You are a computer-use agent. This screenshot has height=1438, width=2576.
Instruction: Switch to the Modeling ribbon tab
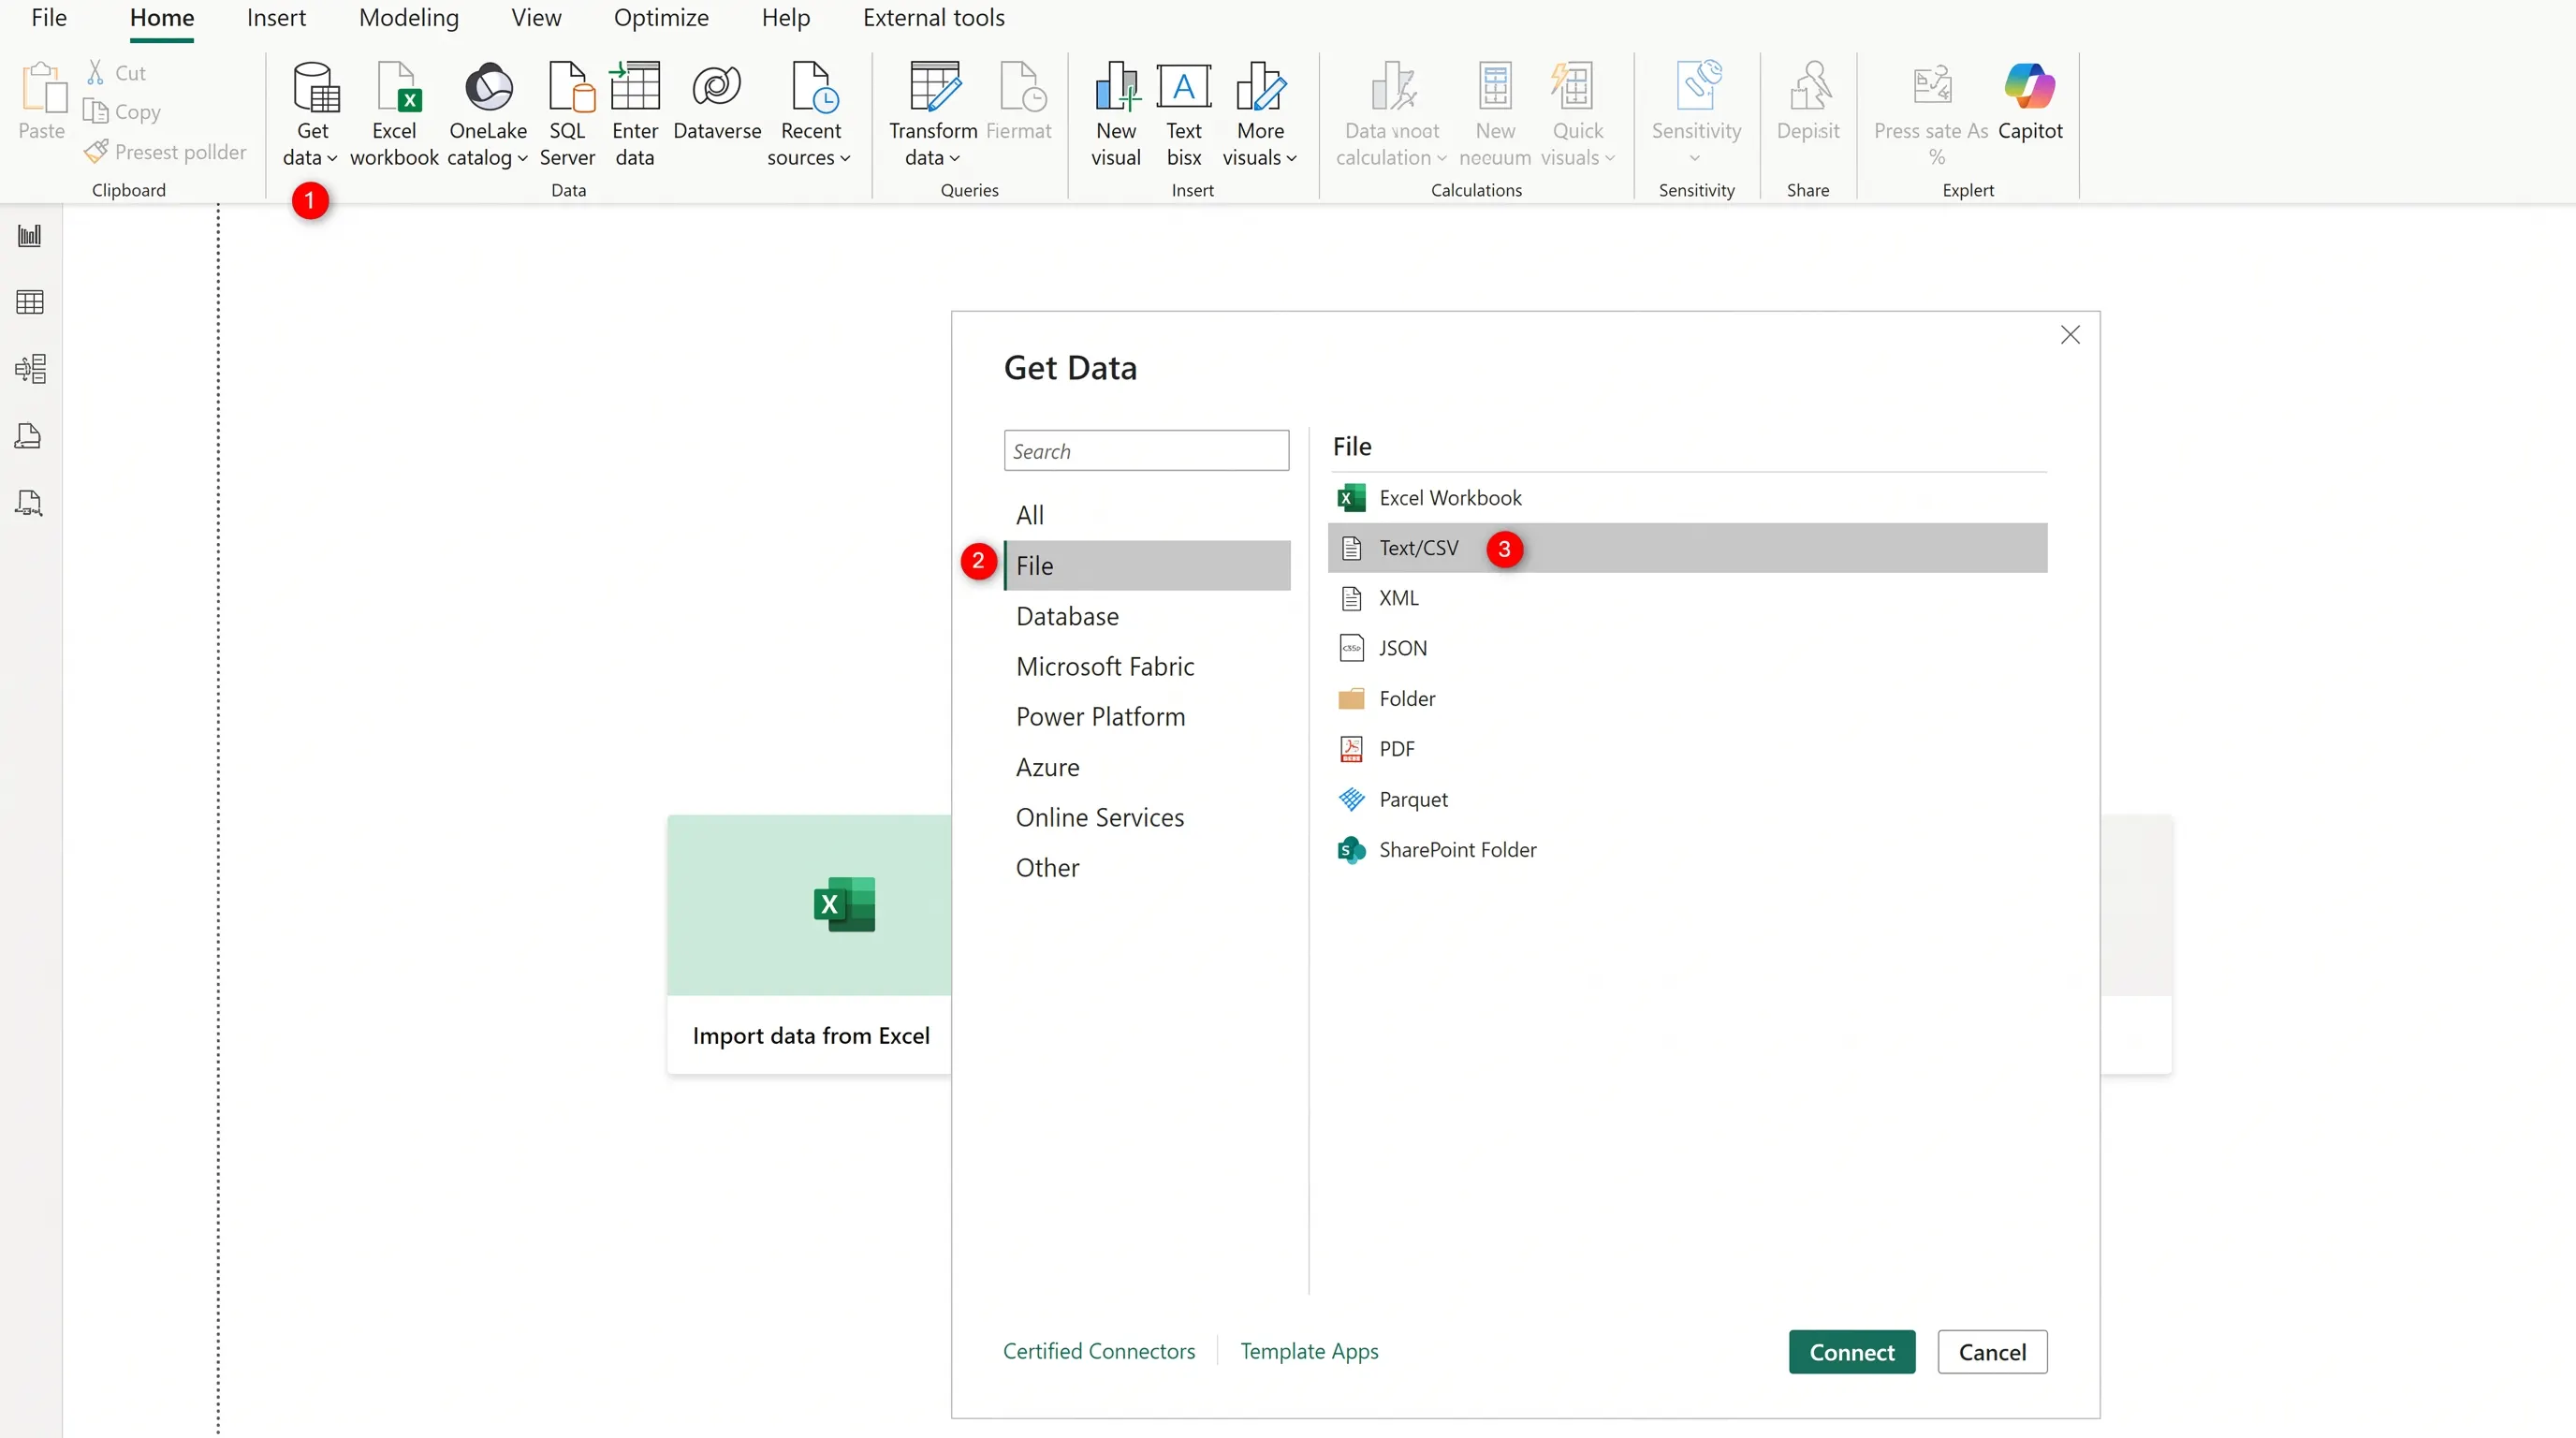coord(409,18)
